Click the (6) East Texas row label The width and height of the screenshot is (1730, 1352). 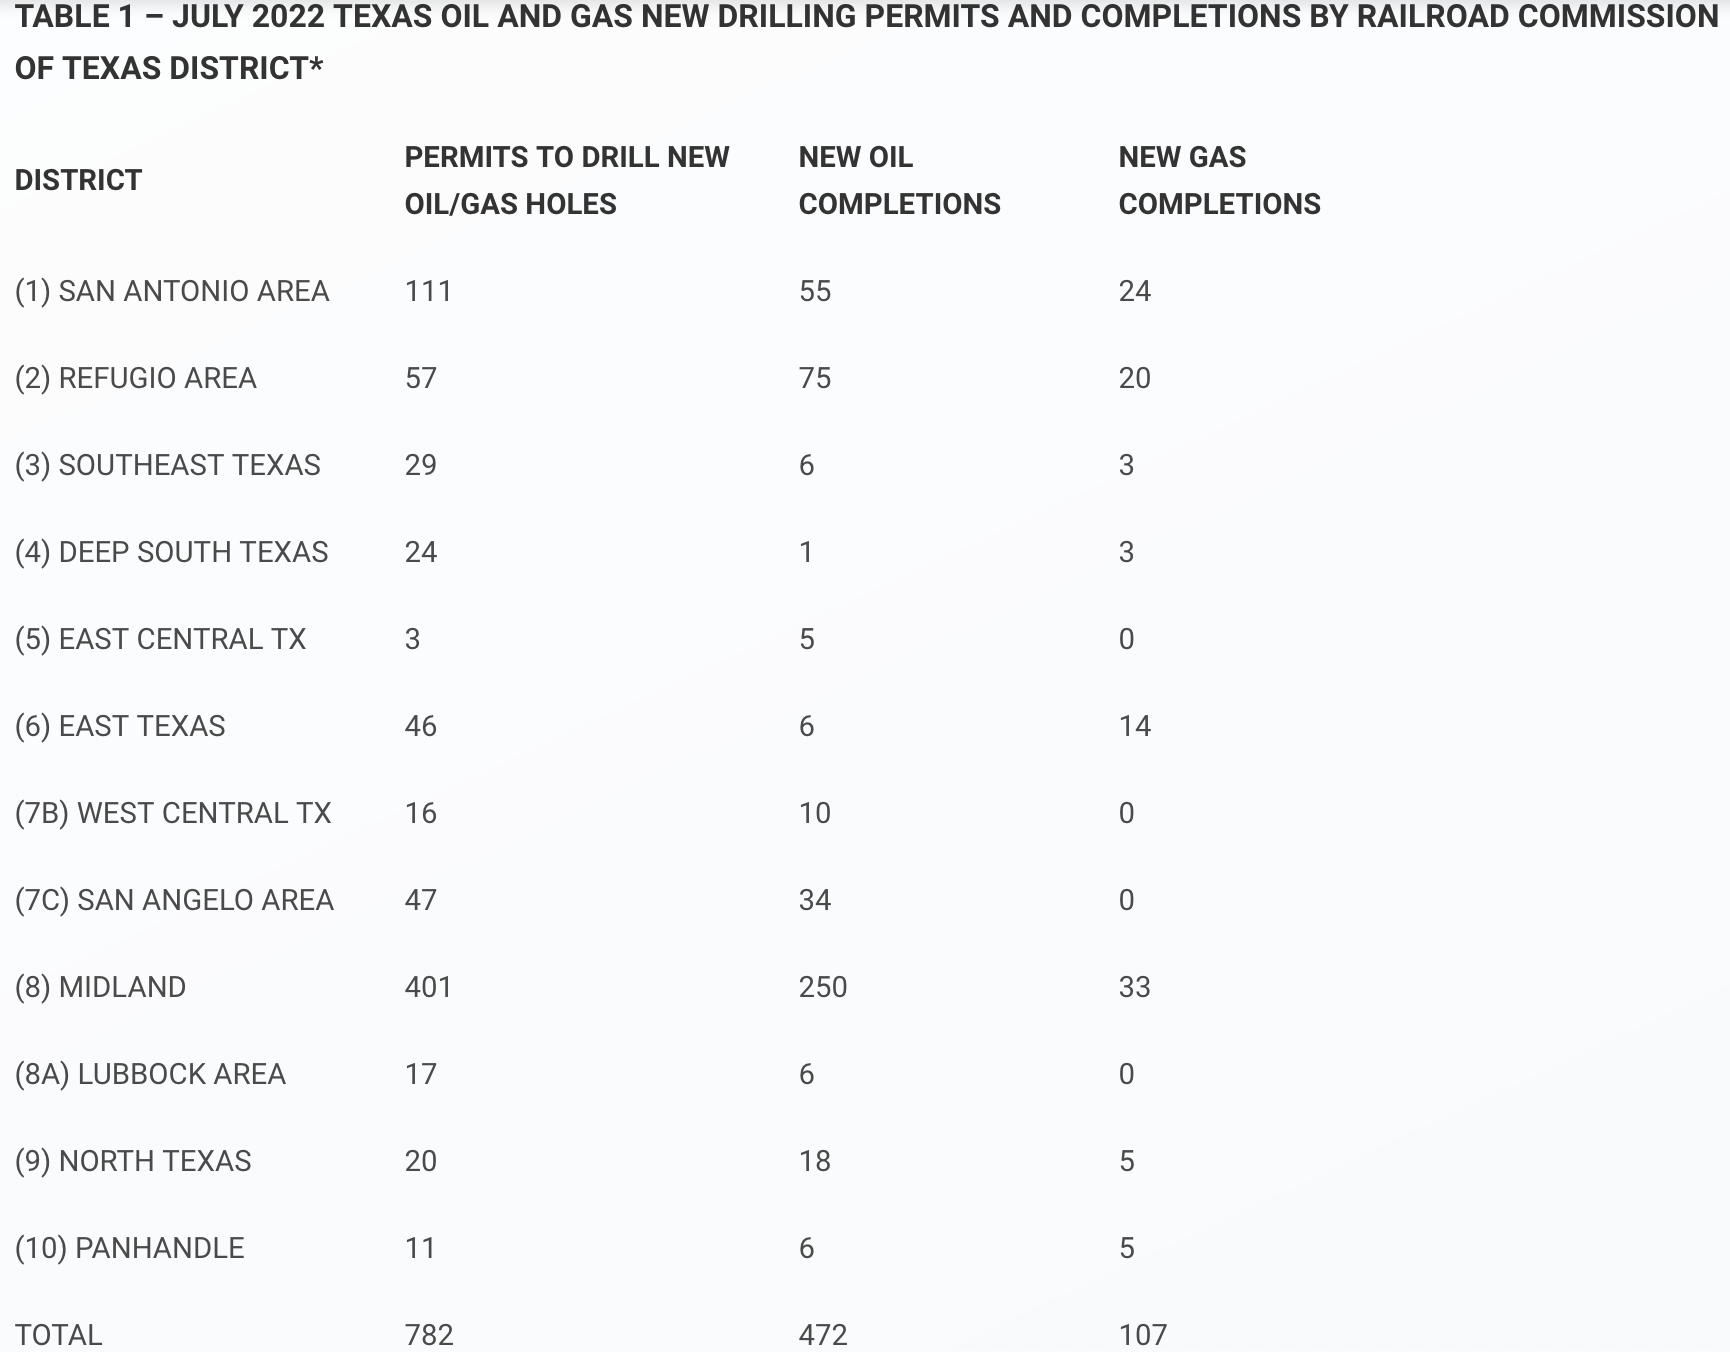click(120, 726)
